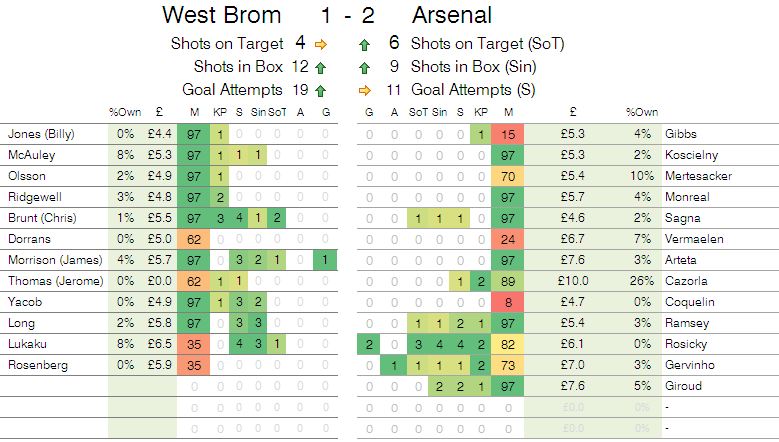The width and height of the screenshot is (779, 442).
Task: Click Rosicky's green 2 goals cell
Action: coord(369,343)
